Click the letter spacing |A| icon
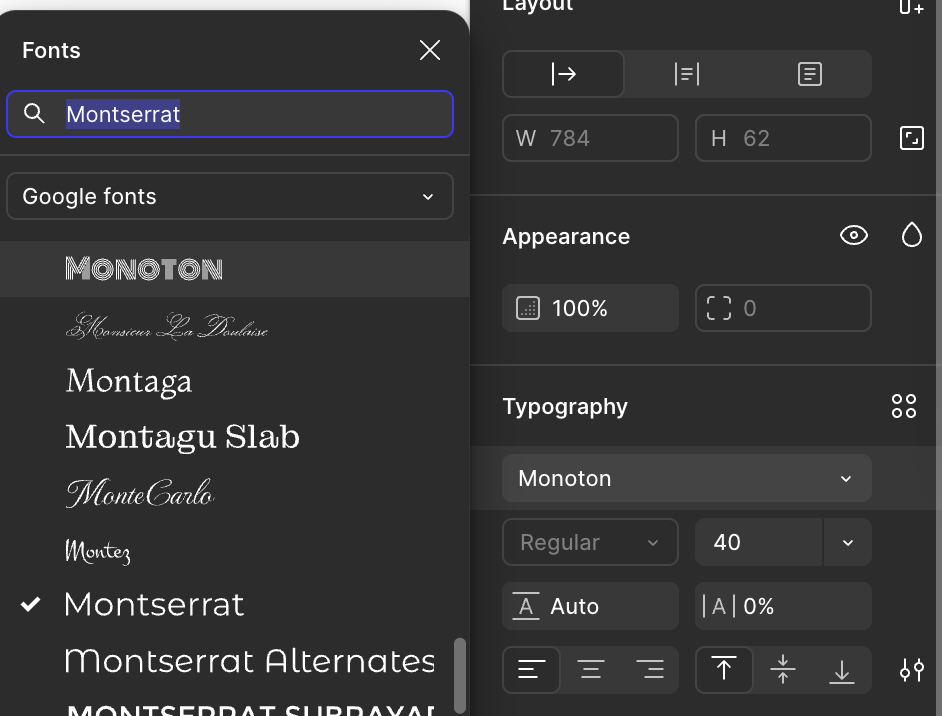The width and height of the screenshot is (942, 716). [719, 606]
